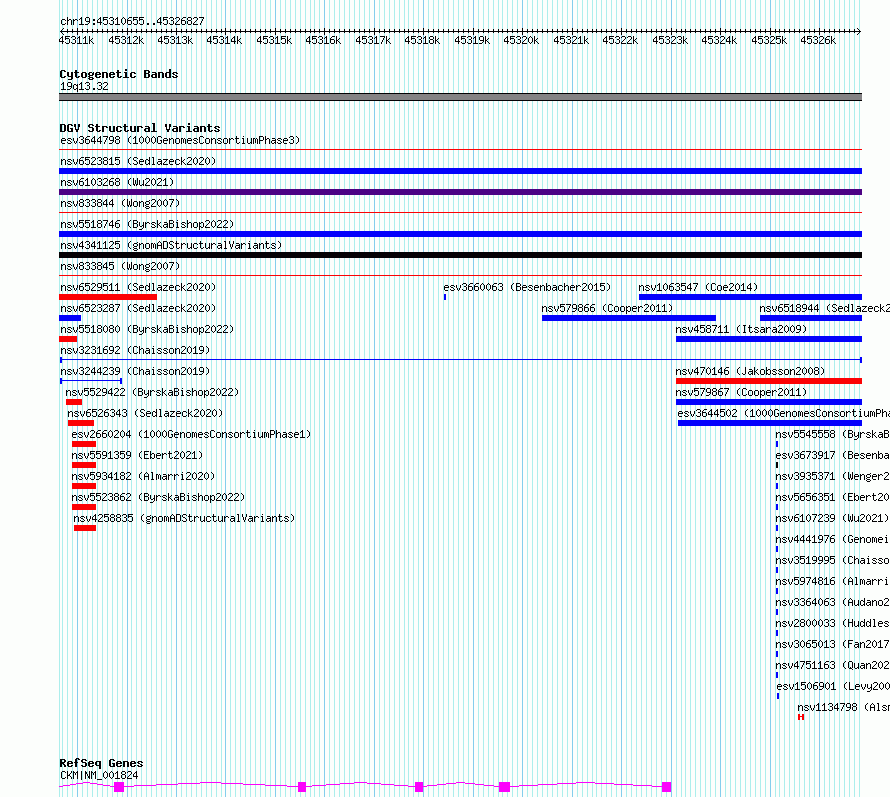Click the nsv3519995 Chaisson variant label
This screenshot has height=797, width=890.
[833, 560]
